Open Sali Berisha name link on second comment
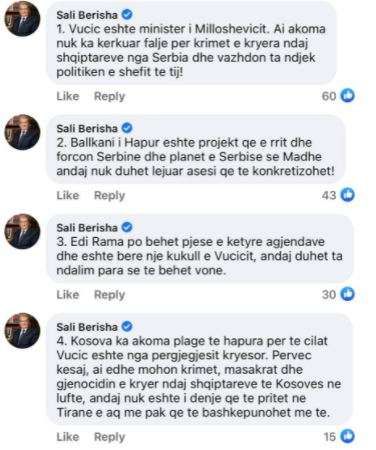Image resolution: width=376 pixels, height=450 pixels. [87, 128]
